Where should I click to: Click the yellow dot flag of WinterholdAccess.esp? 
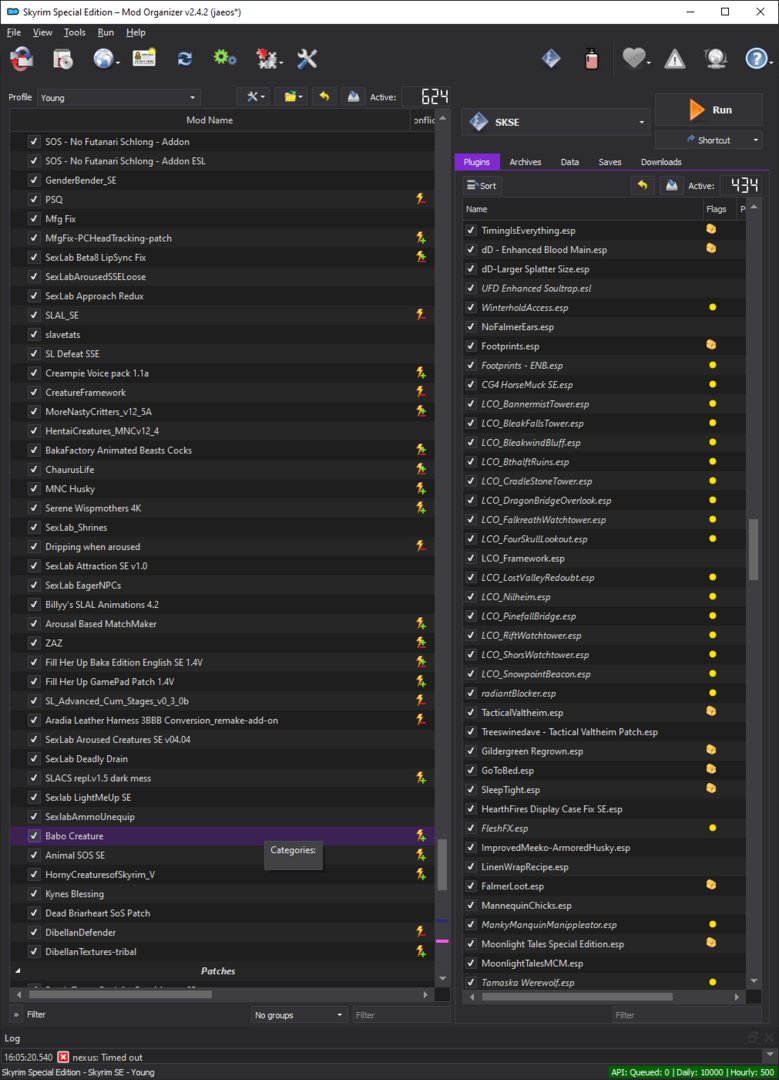click(713, 307)
